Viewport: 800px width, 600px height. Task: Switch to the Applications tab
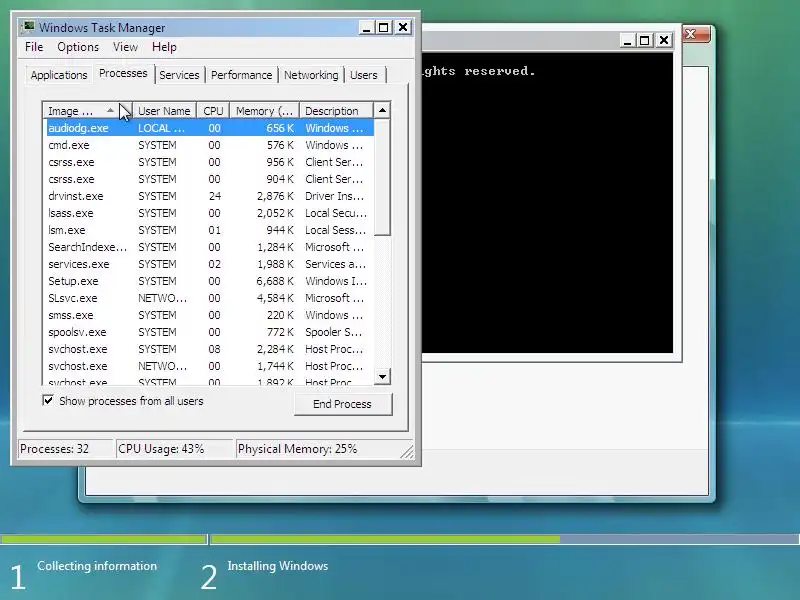click(59, 75)
